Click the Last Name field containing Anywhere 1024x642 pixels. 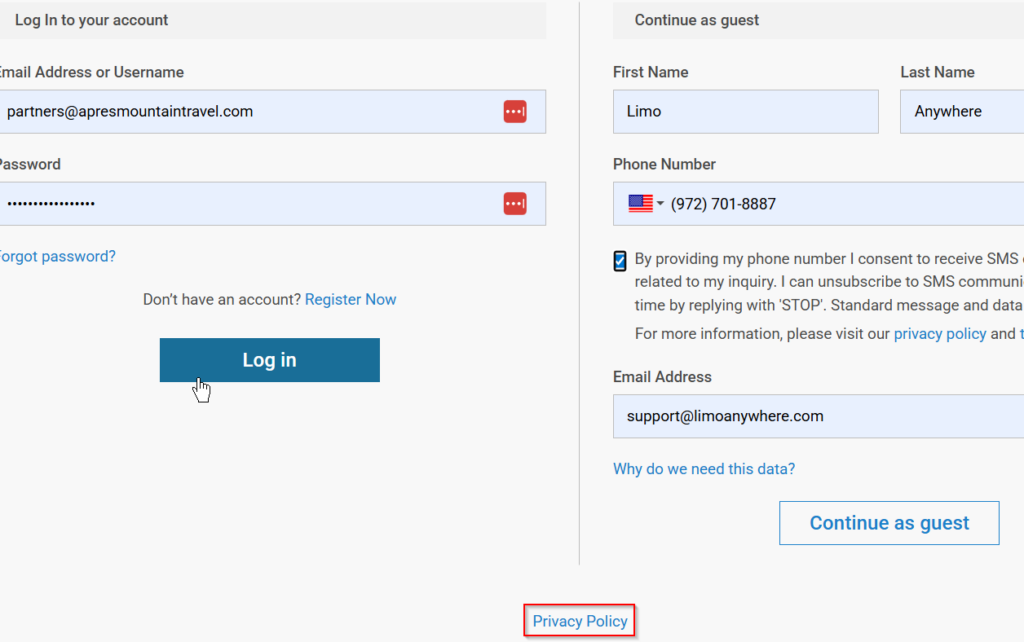click(x=960, y=112)
